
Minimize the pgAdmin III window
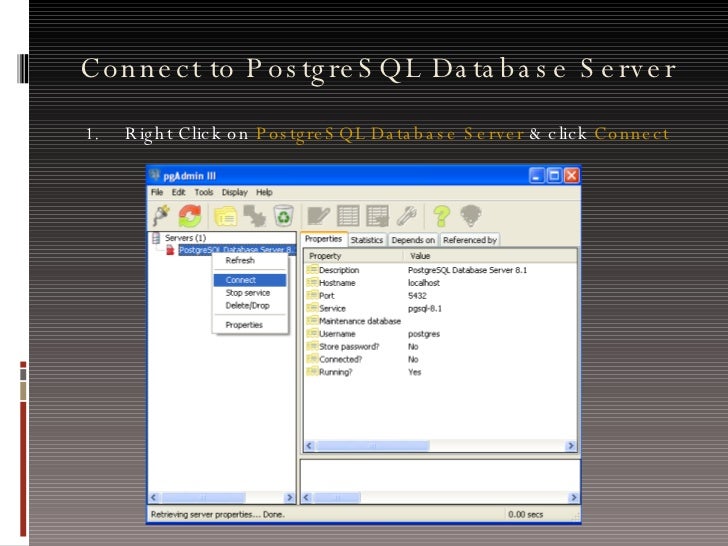click(536, 176)
